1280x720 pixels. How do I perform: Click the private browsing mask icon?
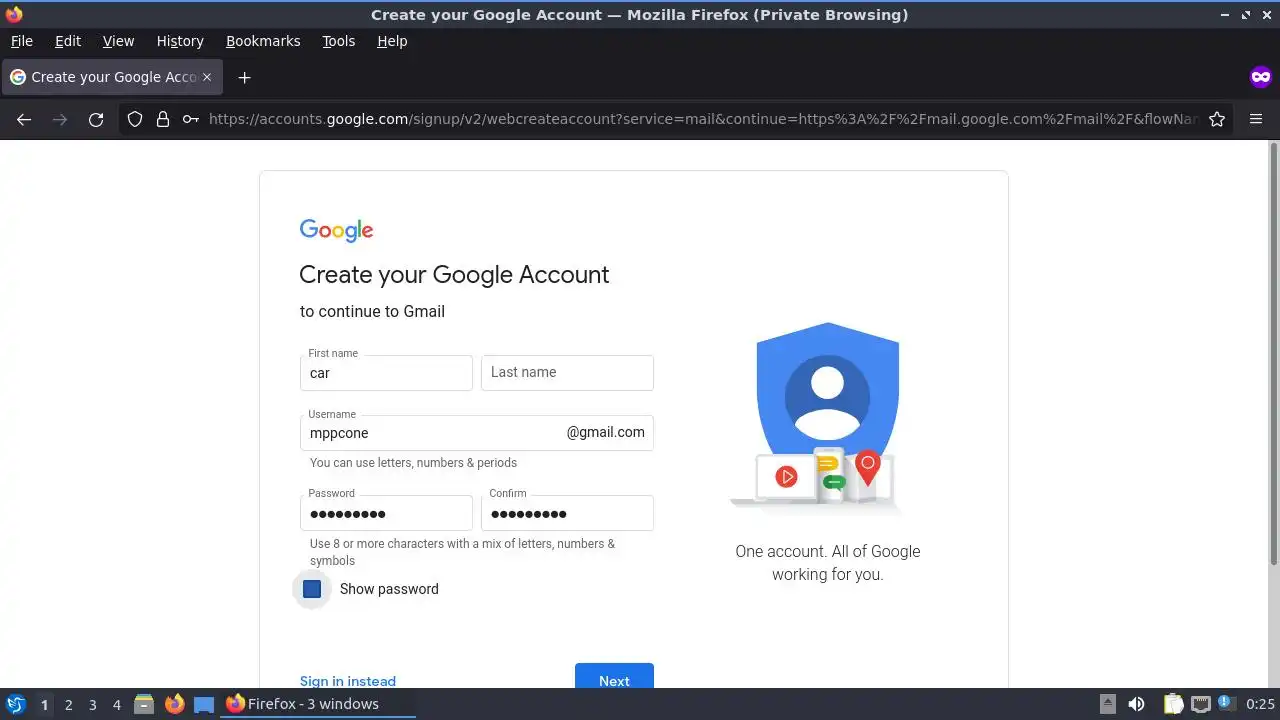point(1260,77)
